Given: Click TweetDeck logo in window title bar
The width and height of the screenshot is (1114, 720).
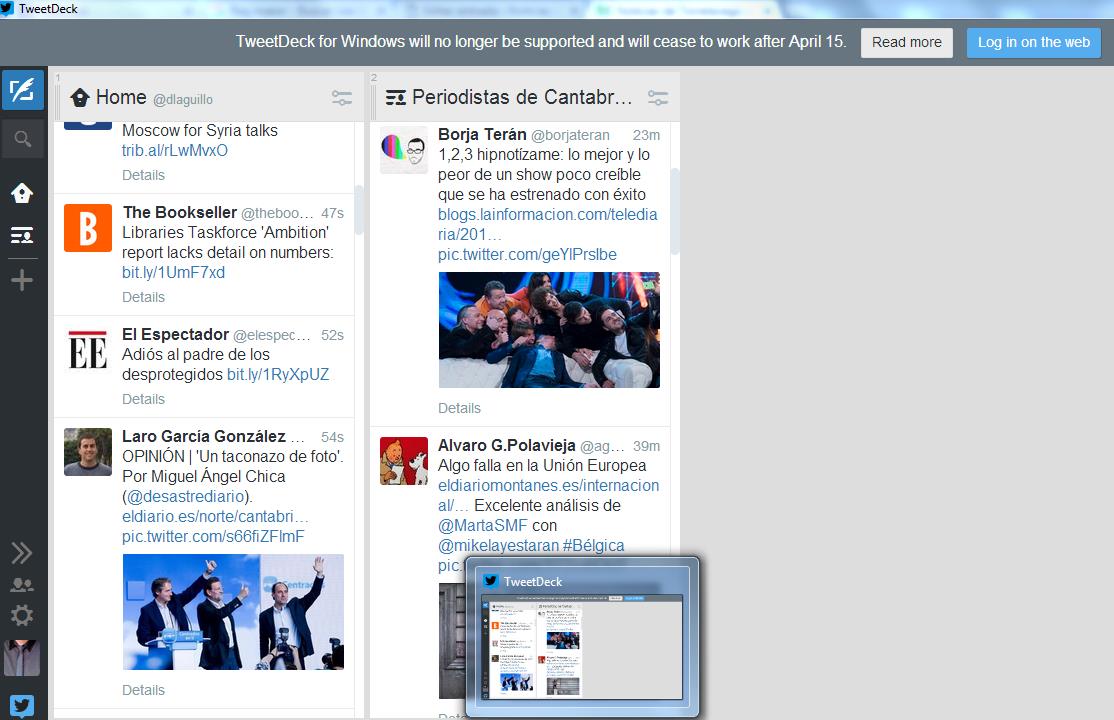Looking at the screenshot, I should tap(6, 9).
